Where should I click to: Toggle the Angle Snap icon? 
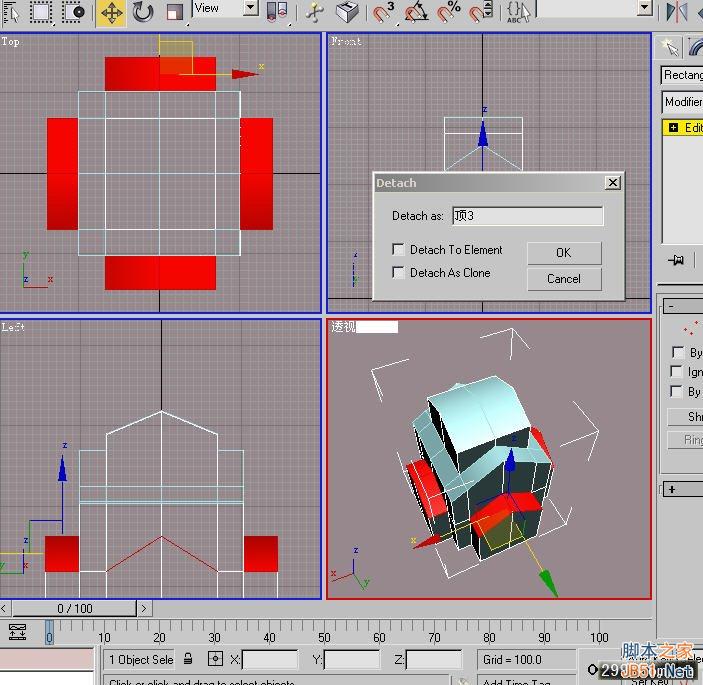click(x=416, y=12)
